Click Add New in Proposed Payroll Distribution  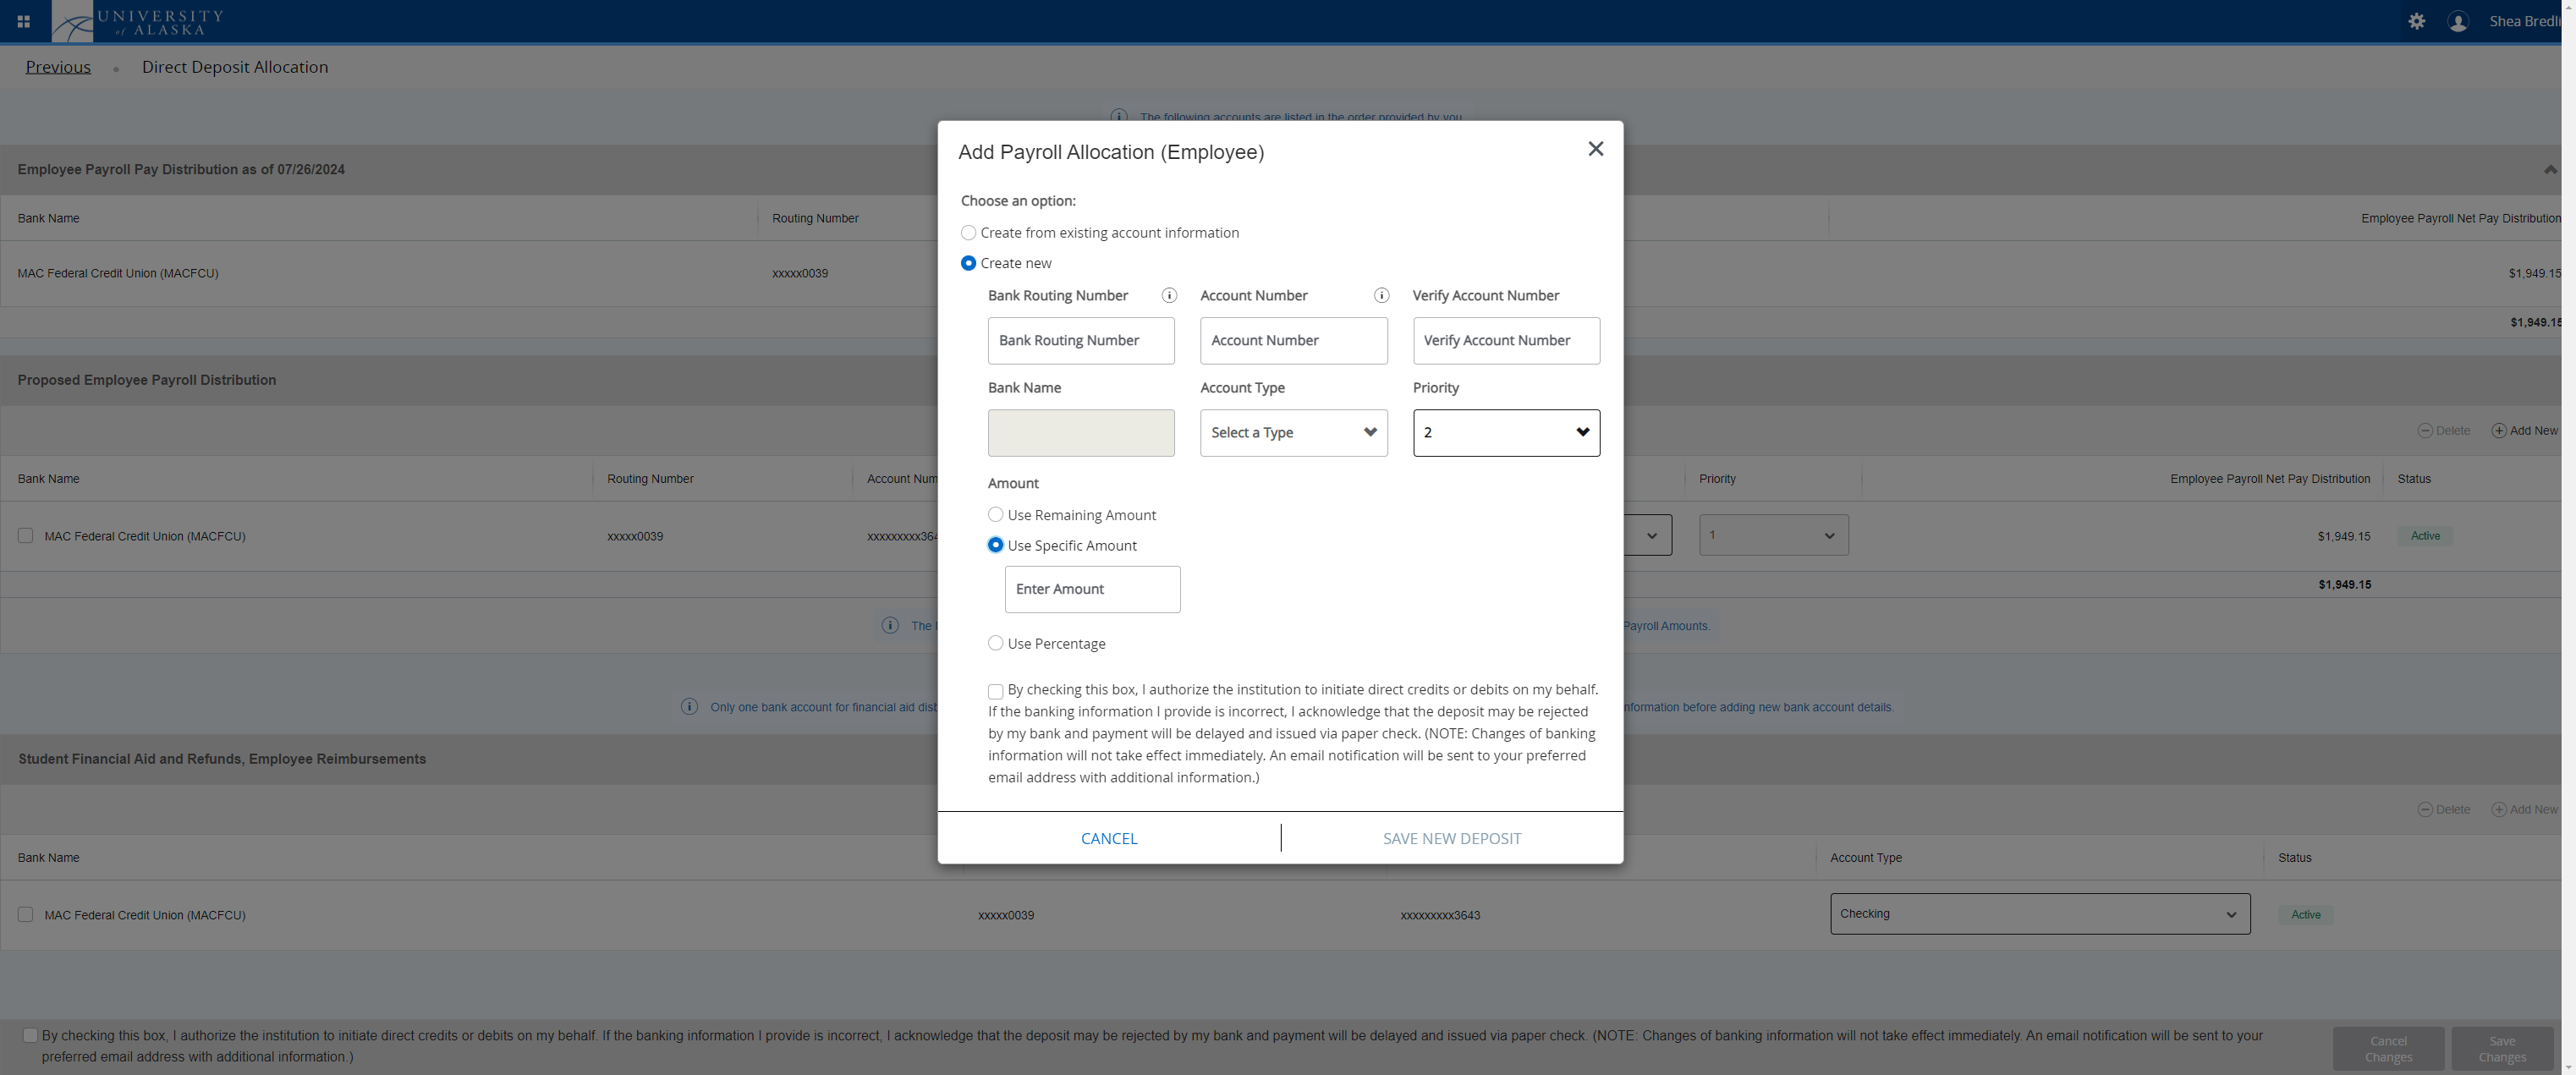2524,431
